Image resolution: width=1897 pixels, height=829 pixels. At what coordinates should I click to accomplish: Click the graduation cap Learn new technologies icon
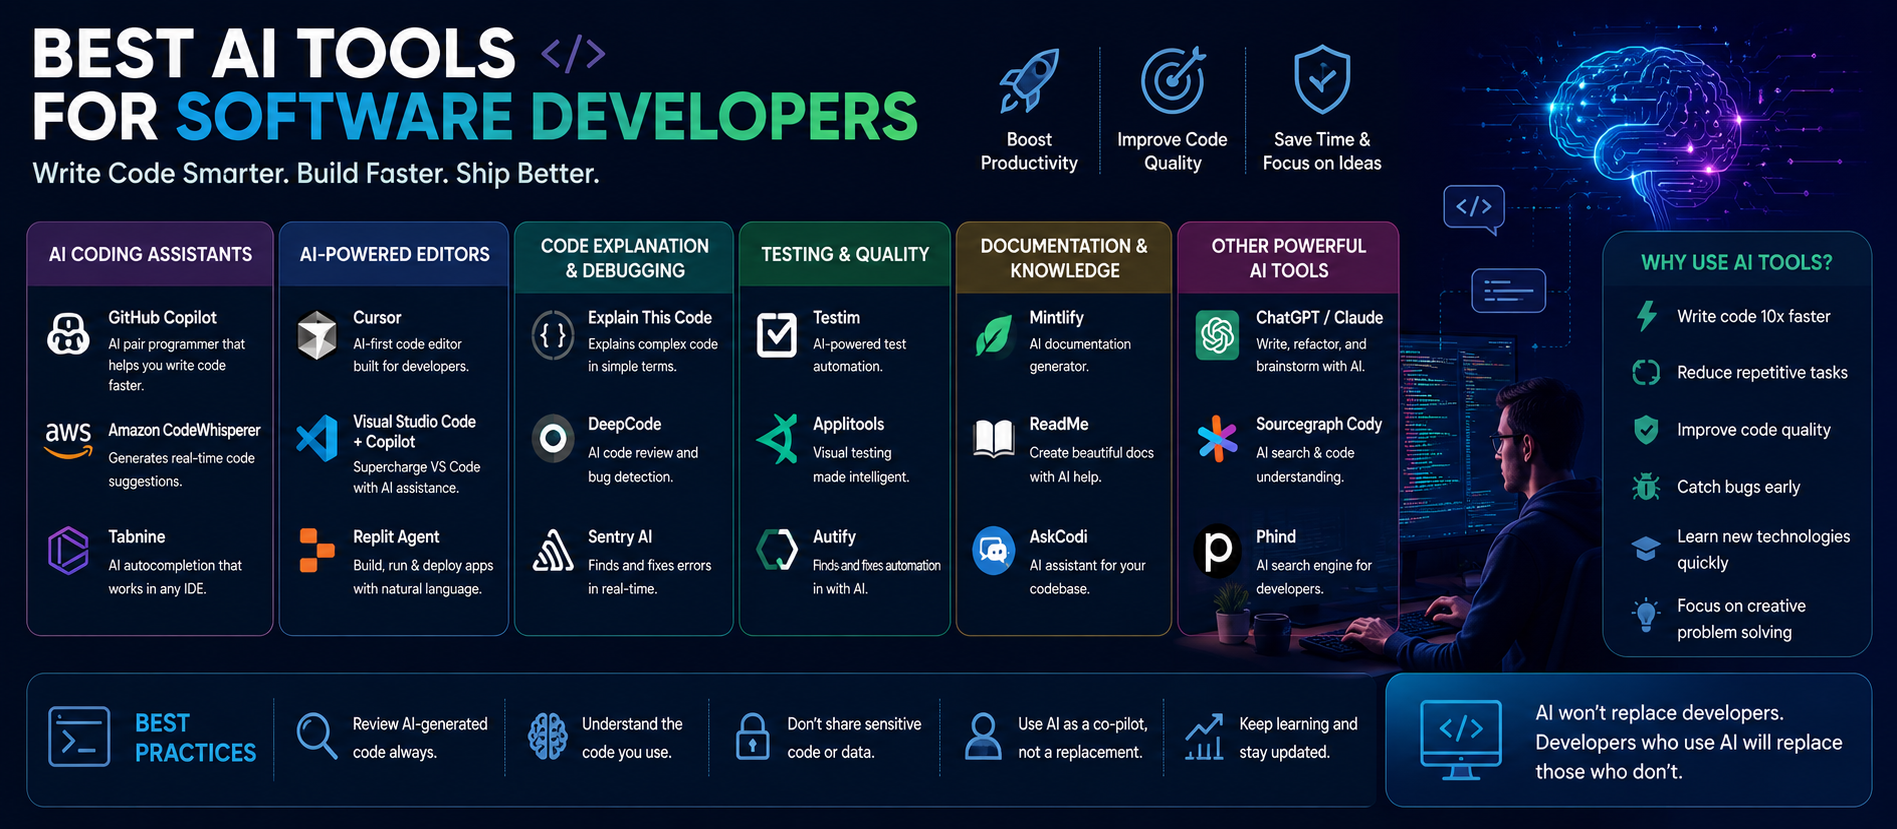pos(1646,549)
